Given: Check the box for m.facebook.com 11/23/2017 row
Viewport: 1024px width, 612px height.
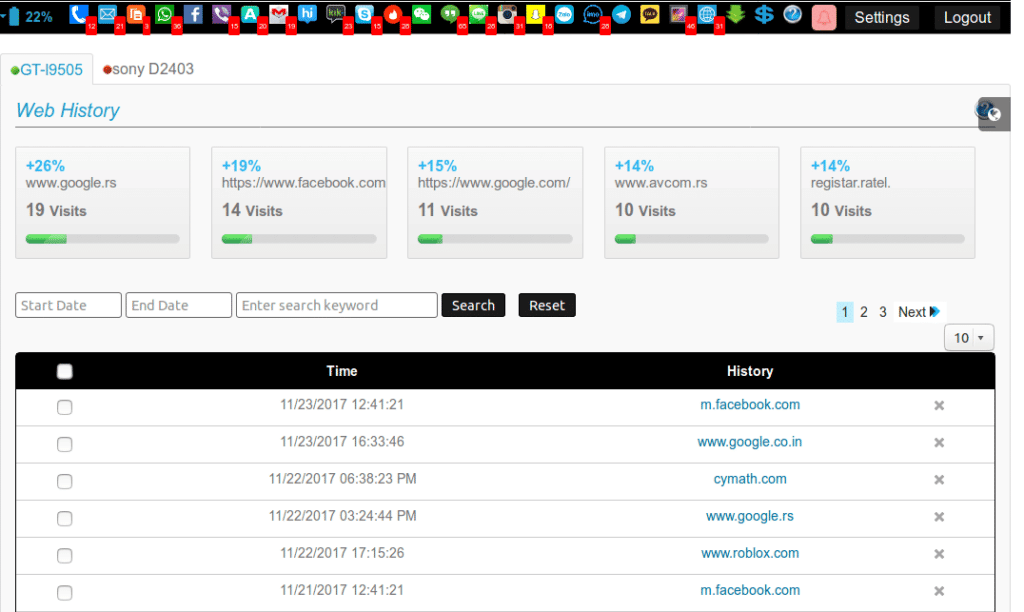Looking at the screenshot, I should click(x=65, y=407).
